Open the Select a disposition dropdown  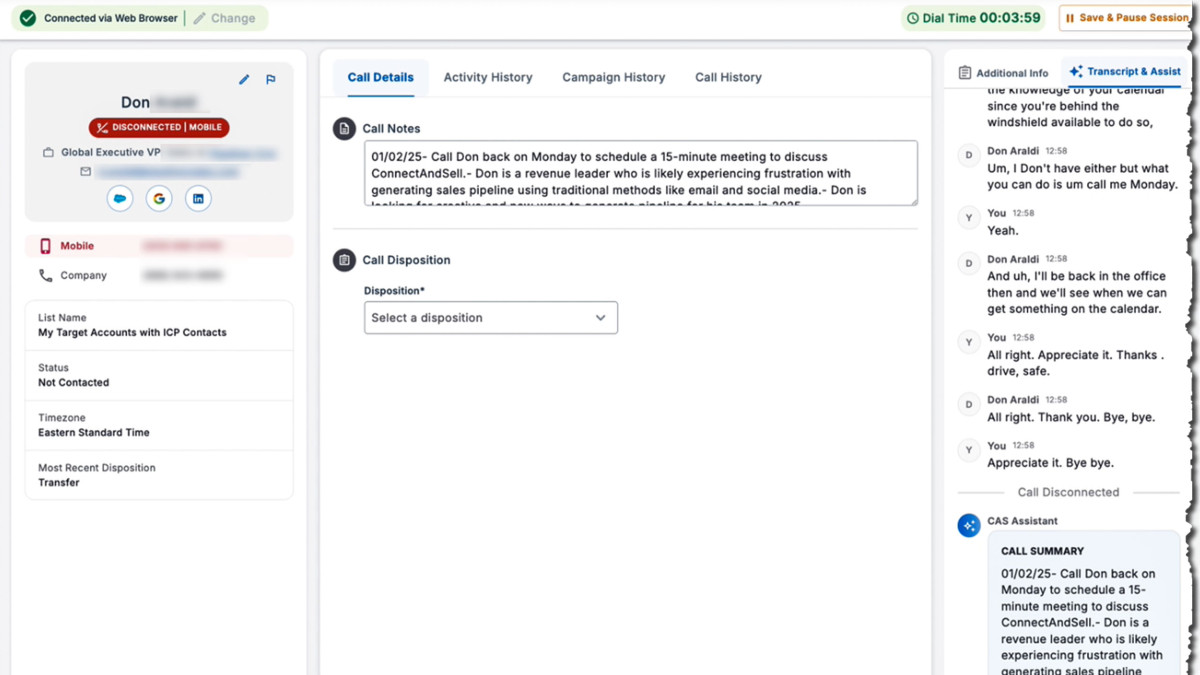(490, 318)
